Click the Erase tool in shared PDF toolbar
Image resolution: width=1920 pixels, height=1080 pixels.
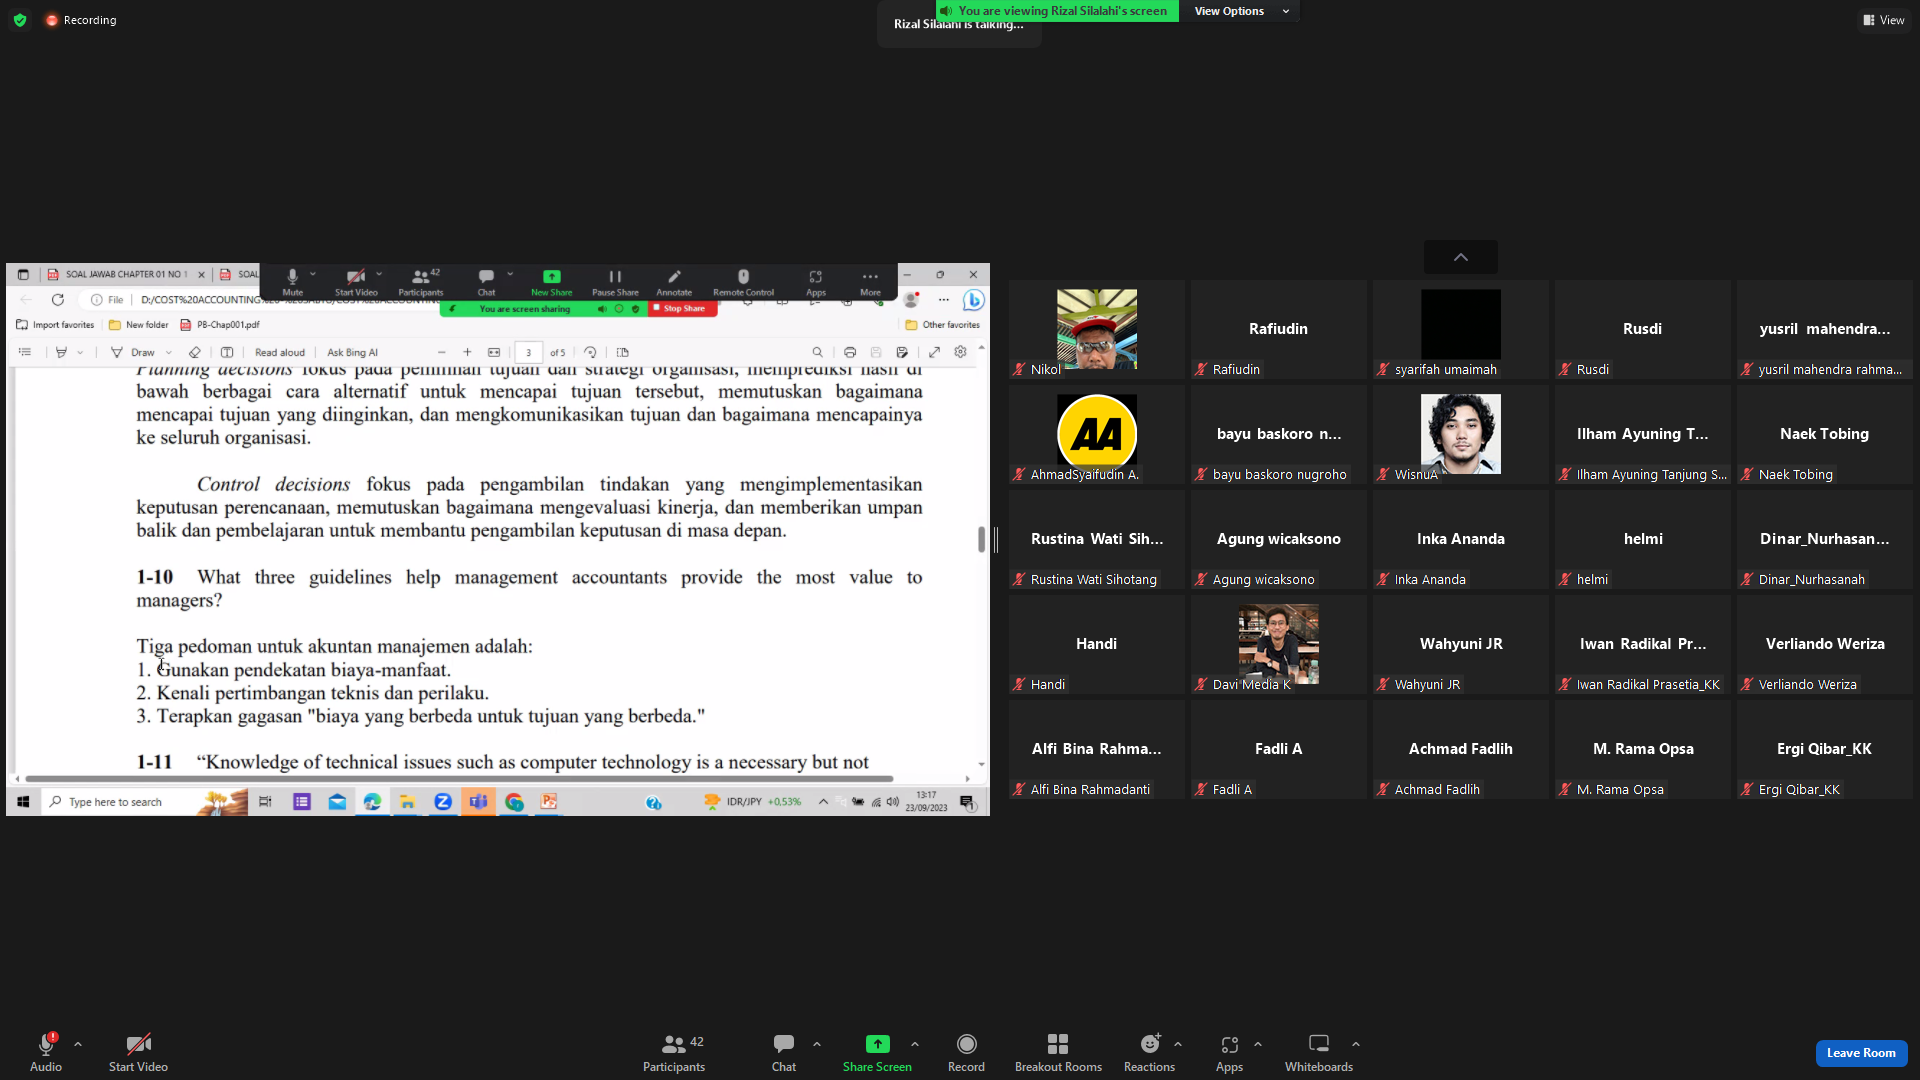coord(195,352)
